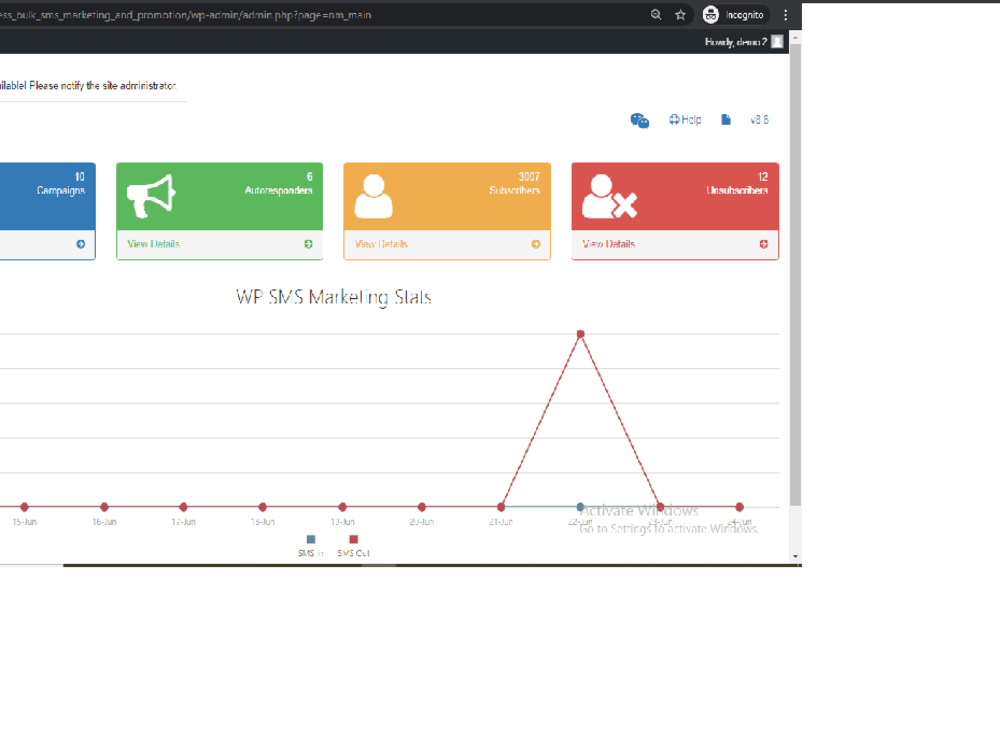Click the 6 Autoresponders count
Screen dimensions: 1000x750
click(x=309, y=177)
